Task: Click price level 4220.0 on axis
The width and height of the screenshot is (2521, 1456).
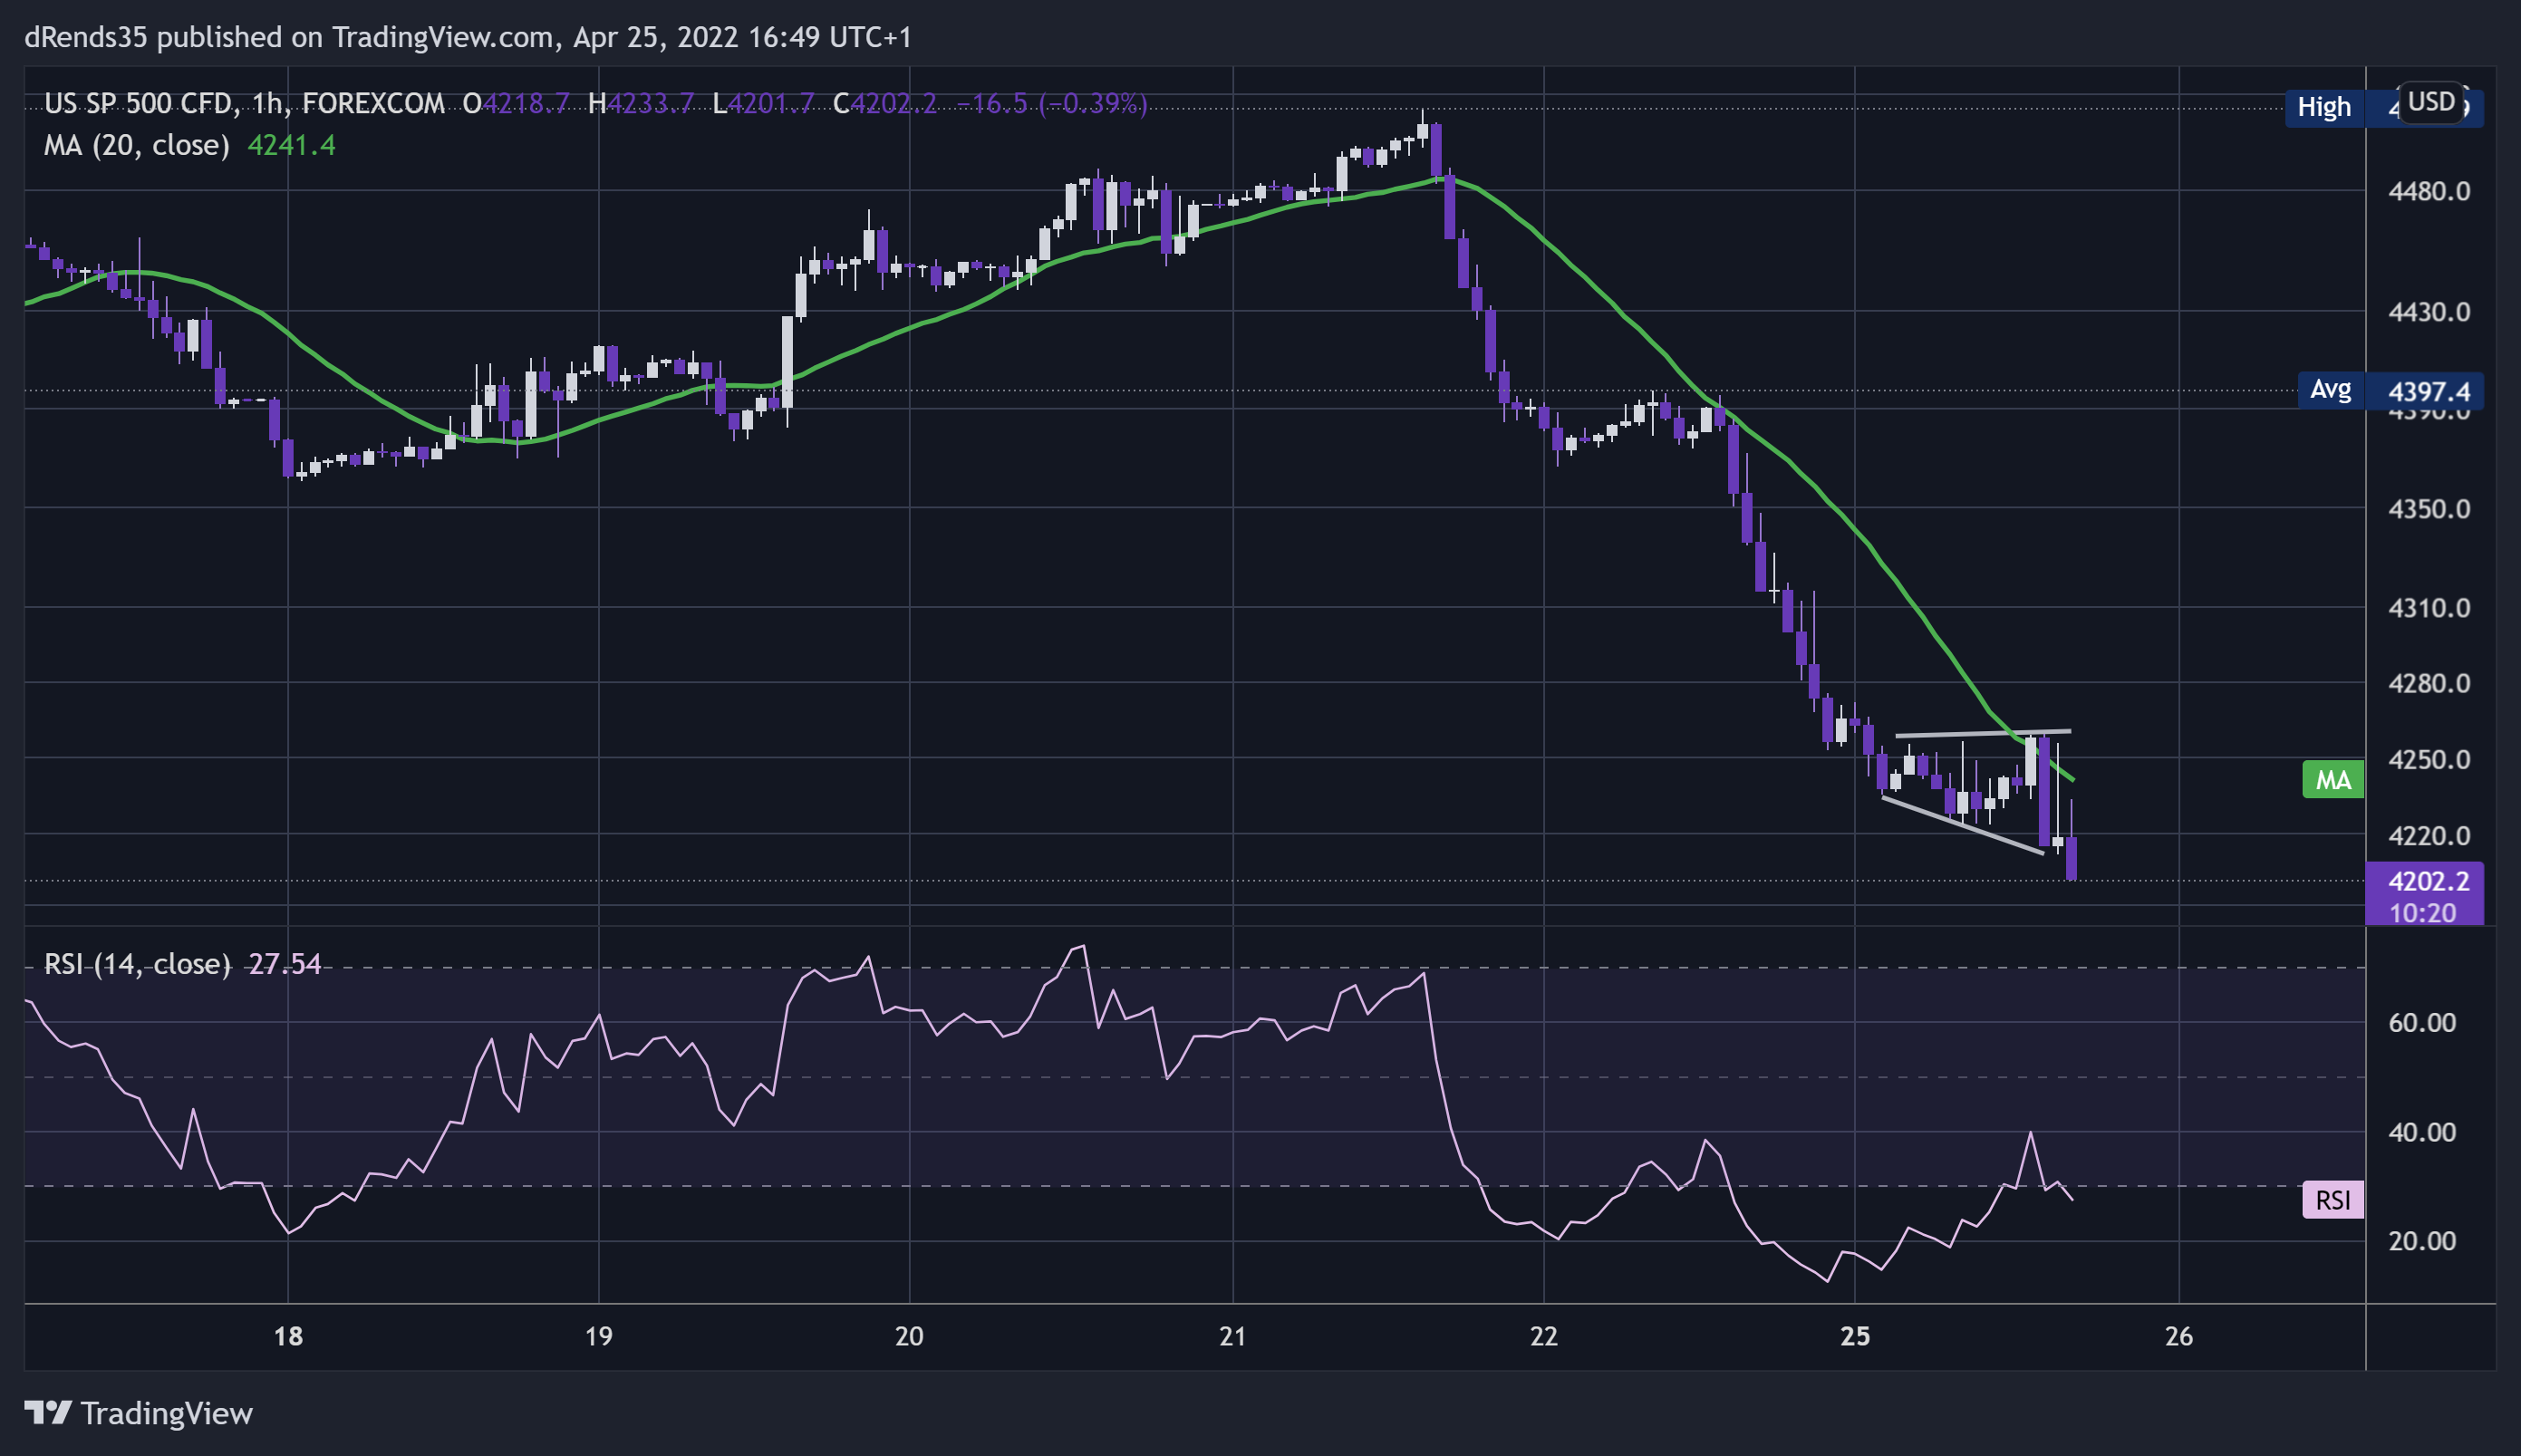Action: 2429,835
